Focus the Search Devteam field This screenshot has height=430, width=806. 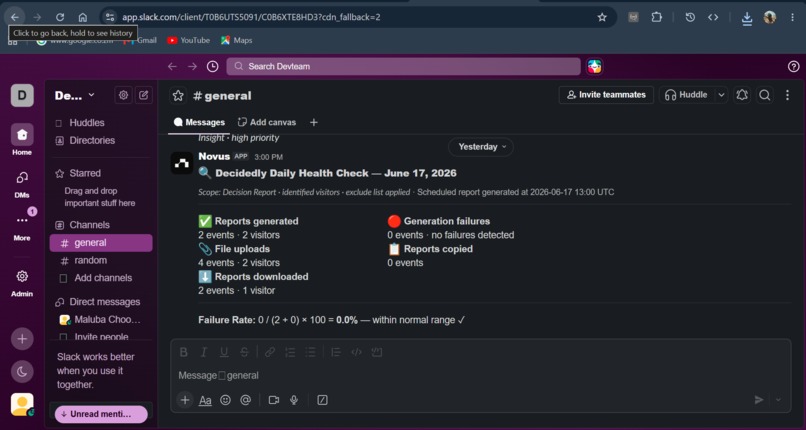tap(404, 66)
